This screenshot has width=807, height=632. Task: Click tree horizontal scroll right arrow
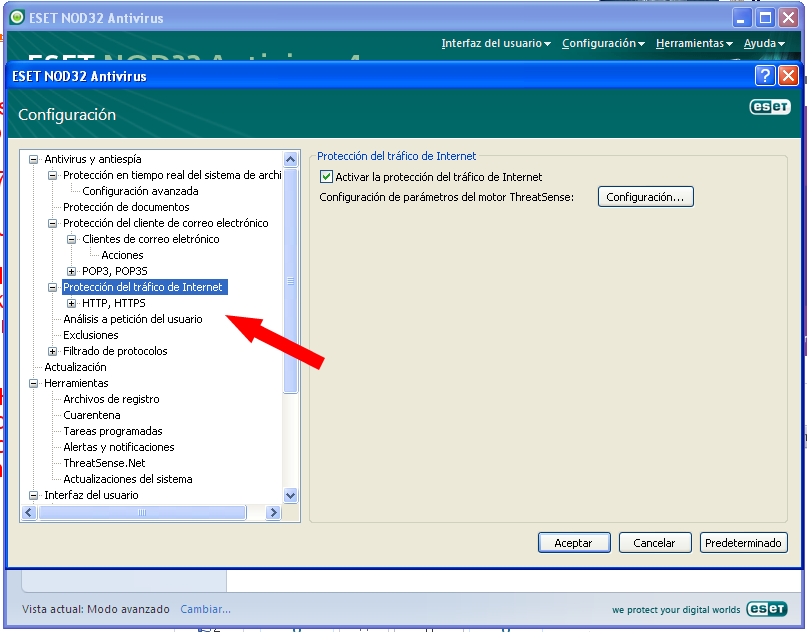(x=273, y=512)
